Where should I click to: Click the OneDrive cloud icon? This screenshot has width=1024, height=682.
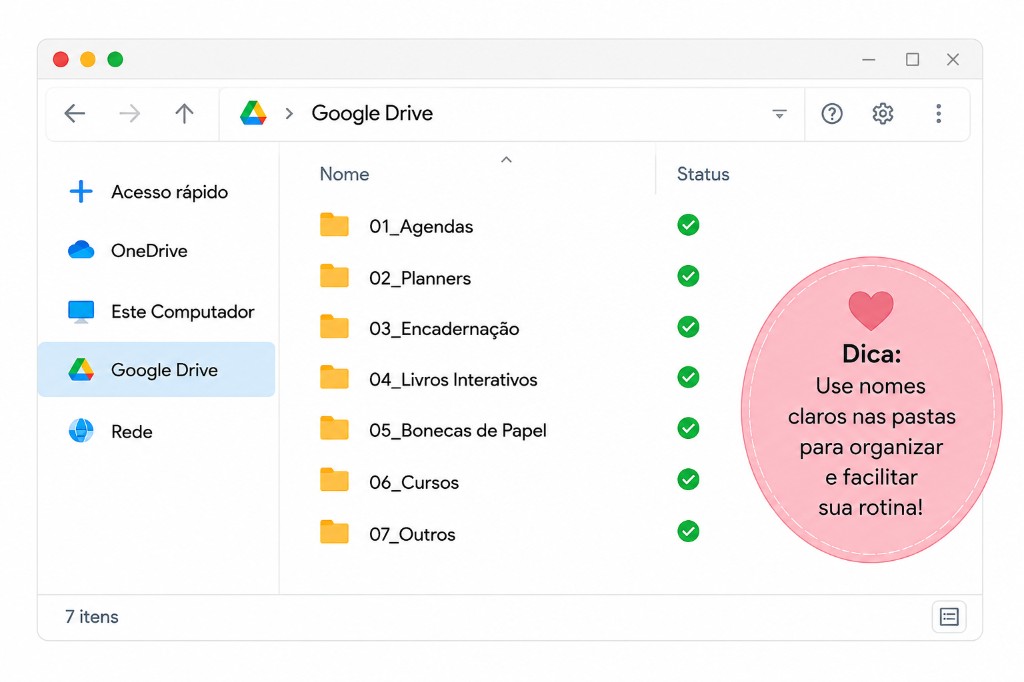pos(81,250)
